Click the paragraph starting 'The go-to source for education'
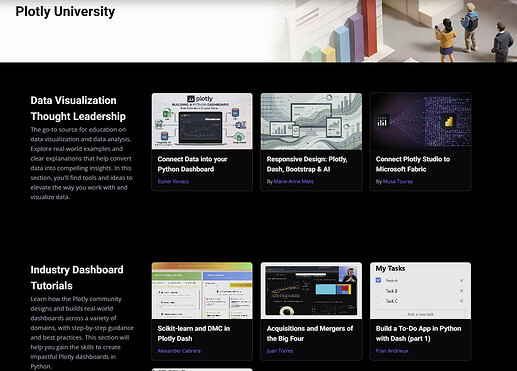 coord(81,163)
